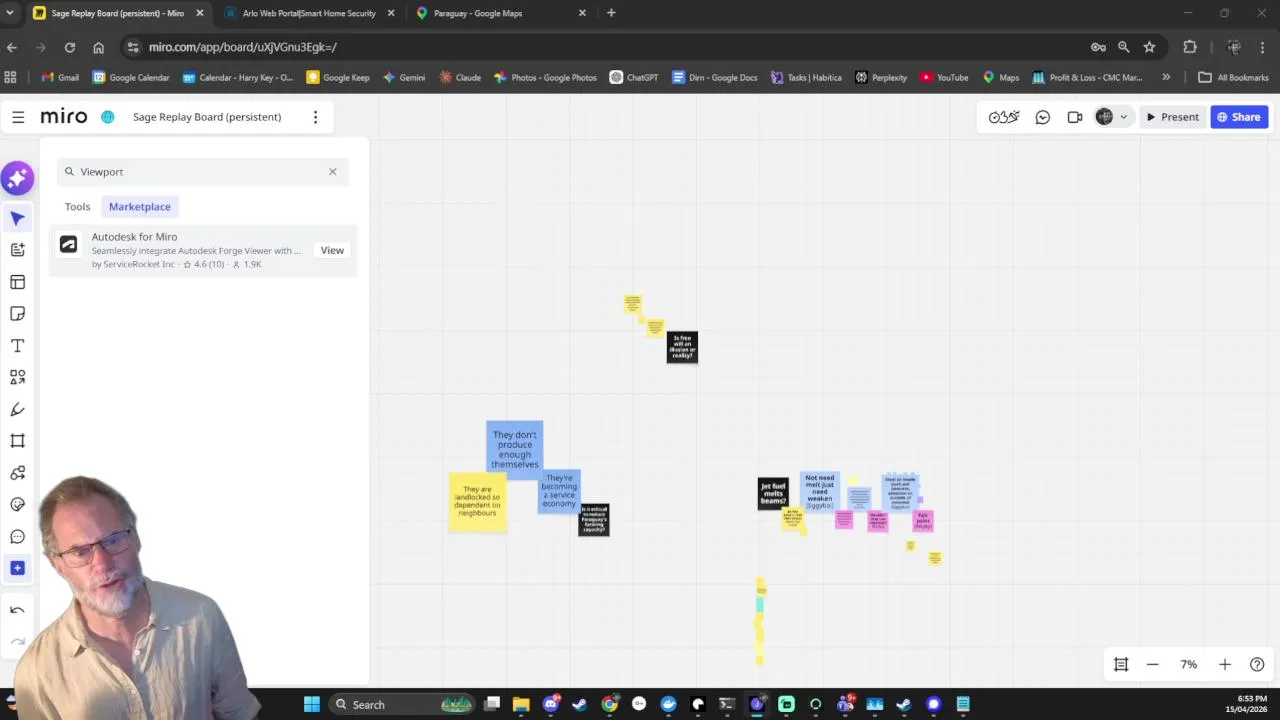Open the tab search dropdown arrow
Viewport: 1280px width, 720px height.
tap(10, 13)
